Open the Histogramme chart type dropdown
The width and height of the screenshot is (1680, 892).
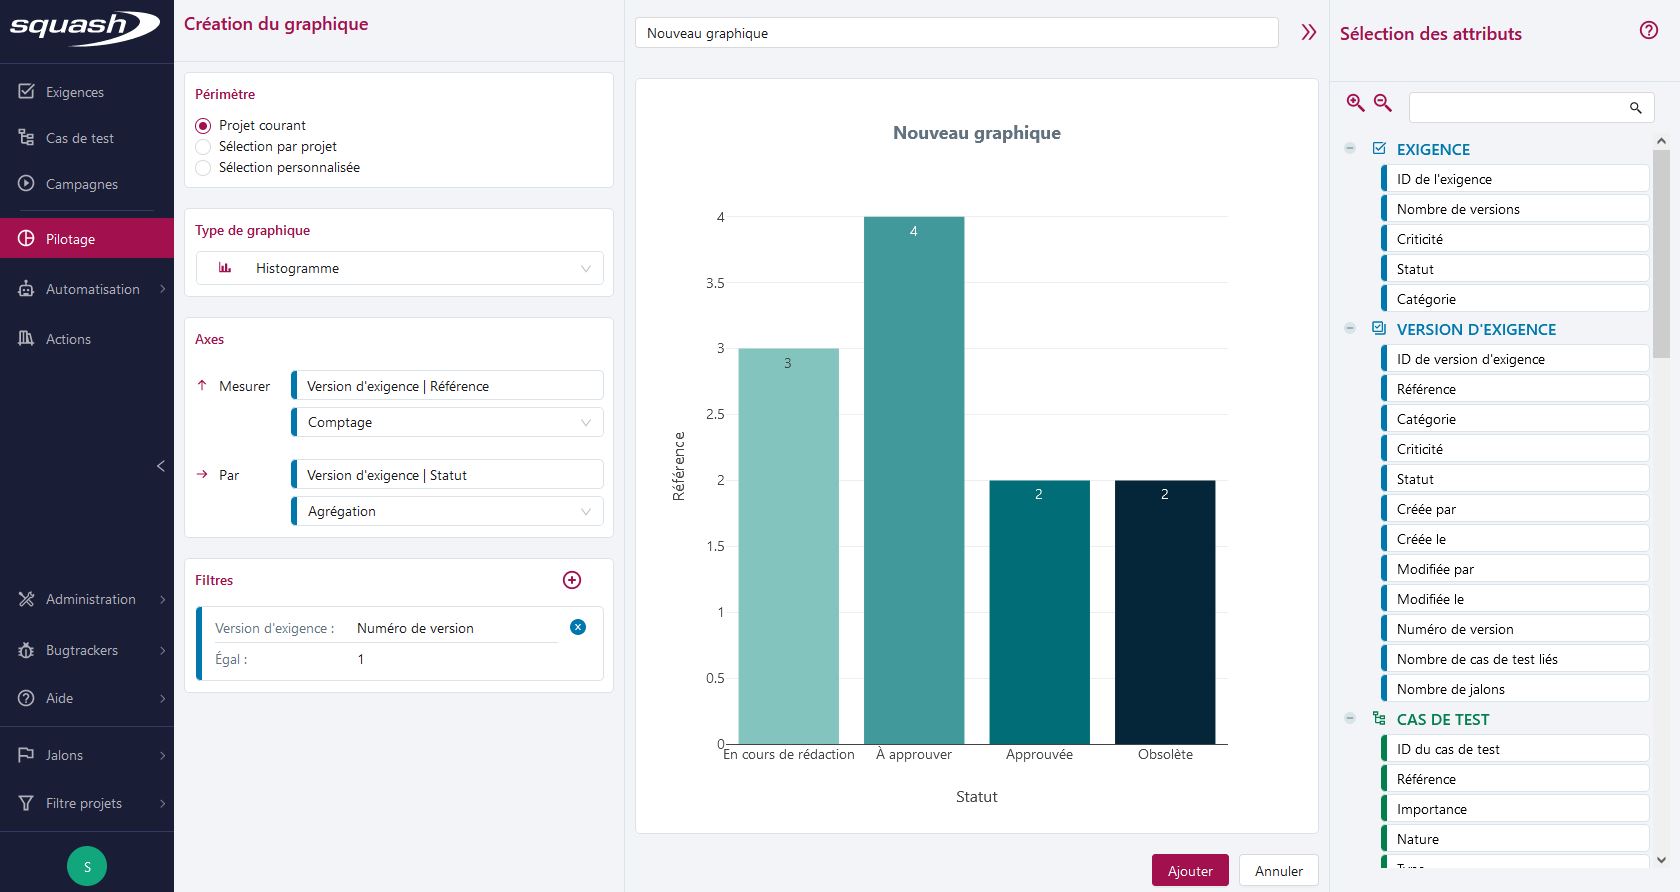click(399, 268)
